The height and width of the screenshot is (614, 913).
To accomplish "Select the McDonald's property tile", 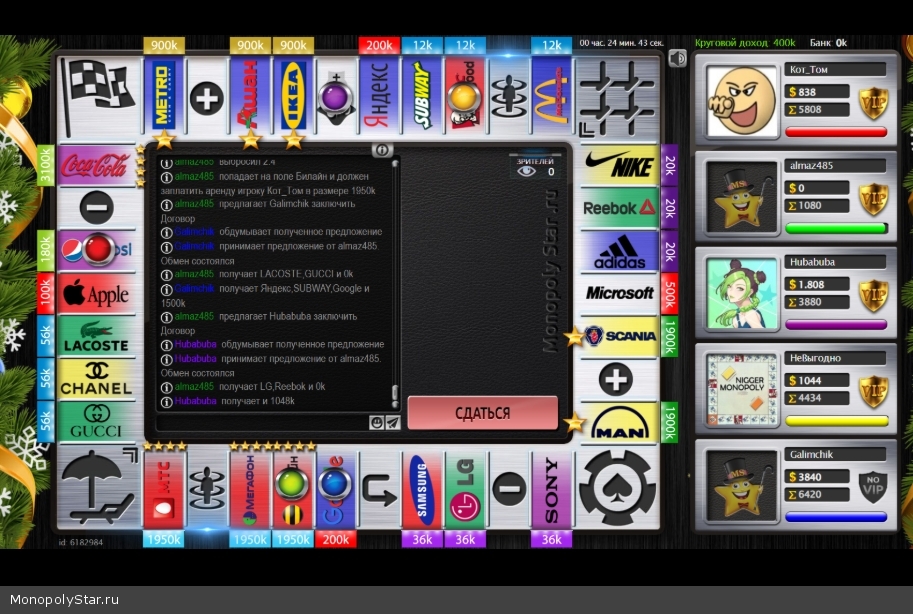I will (551, 96).
